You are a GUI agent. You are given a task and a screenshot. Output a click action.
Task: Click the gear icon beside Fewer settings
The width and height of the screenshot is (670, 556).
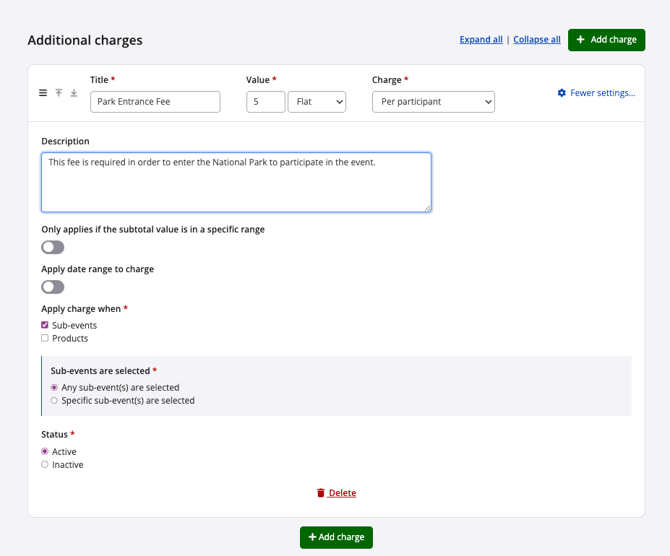[x=562, y=93]
